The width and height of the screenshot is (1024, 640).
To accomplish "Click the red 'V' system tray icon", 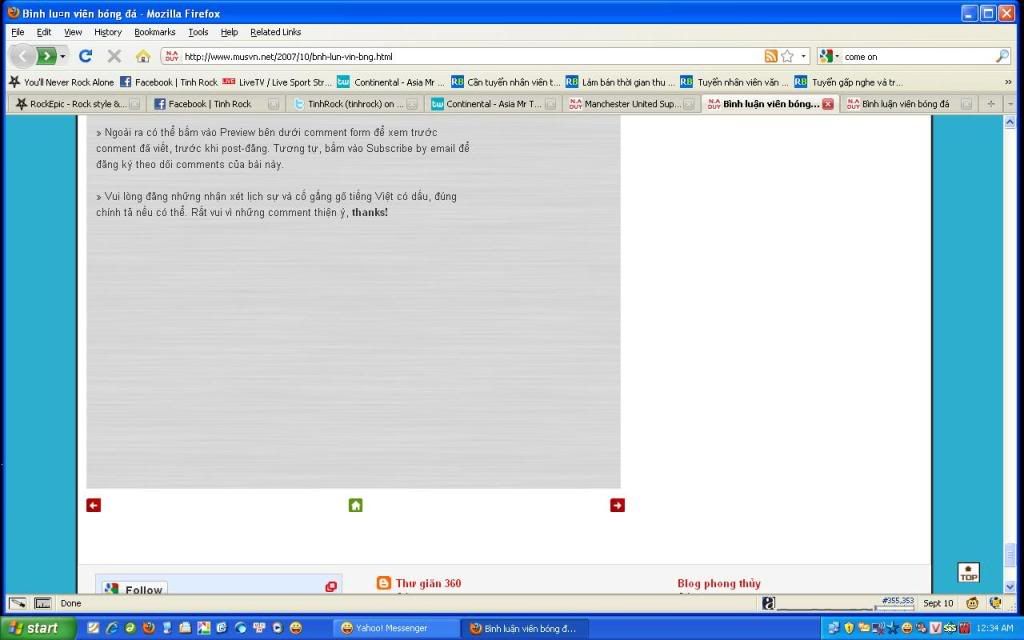I will 936,628.
